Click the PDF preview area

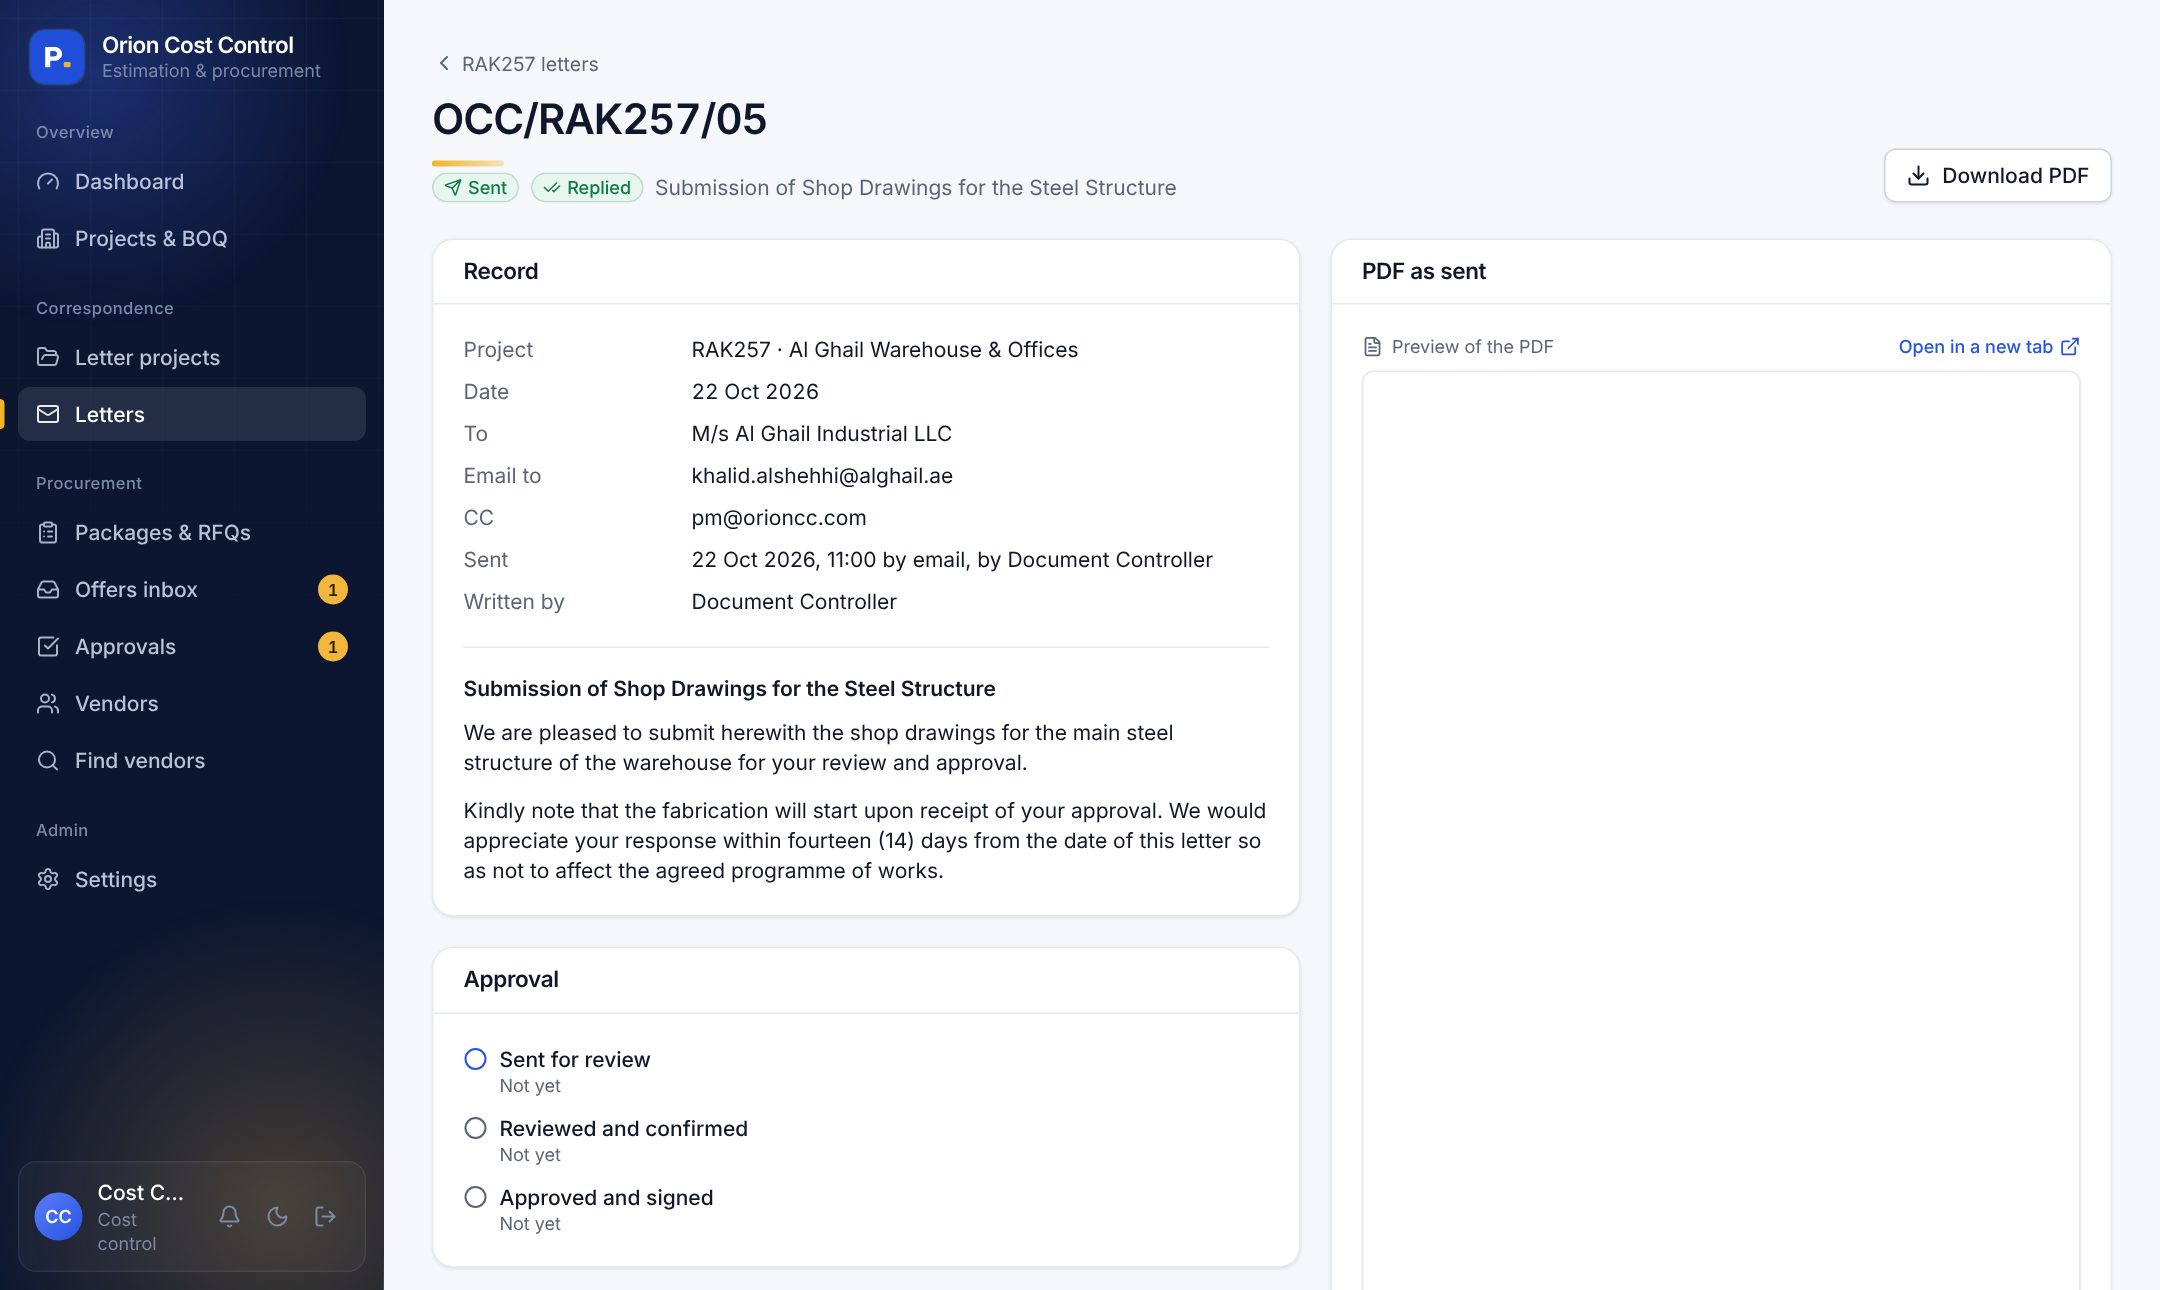pyautogui.click(x=1721, y=830)
